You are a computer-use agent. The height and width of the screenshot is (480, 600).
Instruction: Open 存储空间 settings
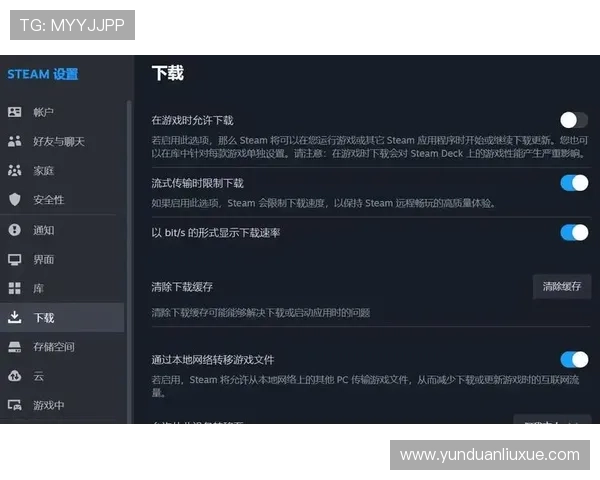coord(62,347)
